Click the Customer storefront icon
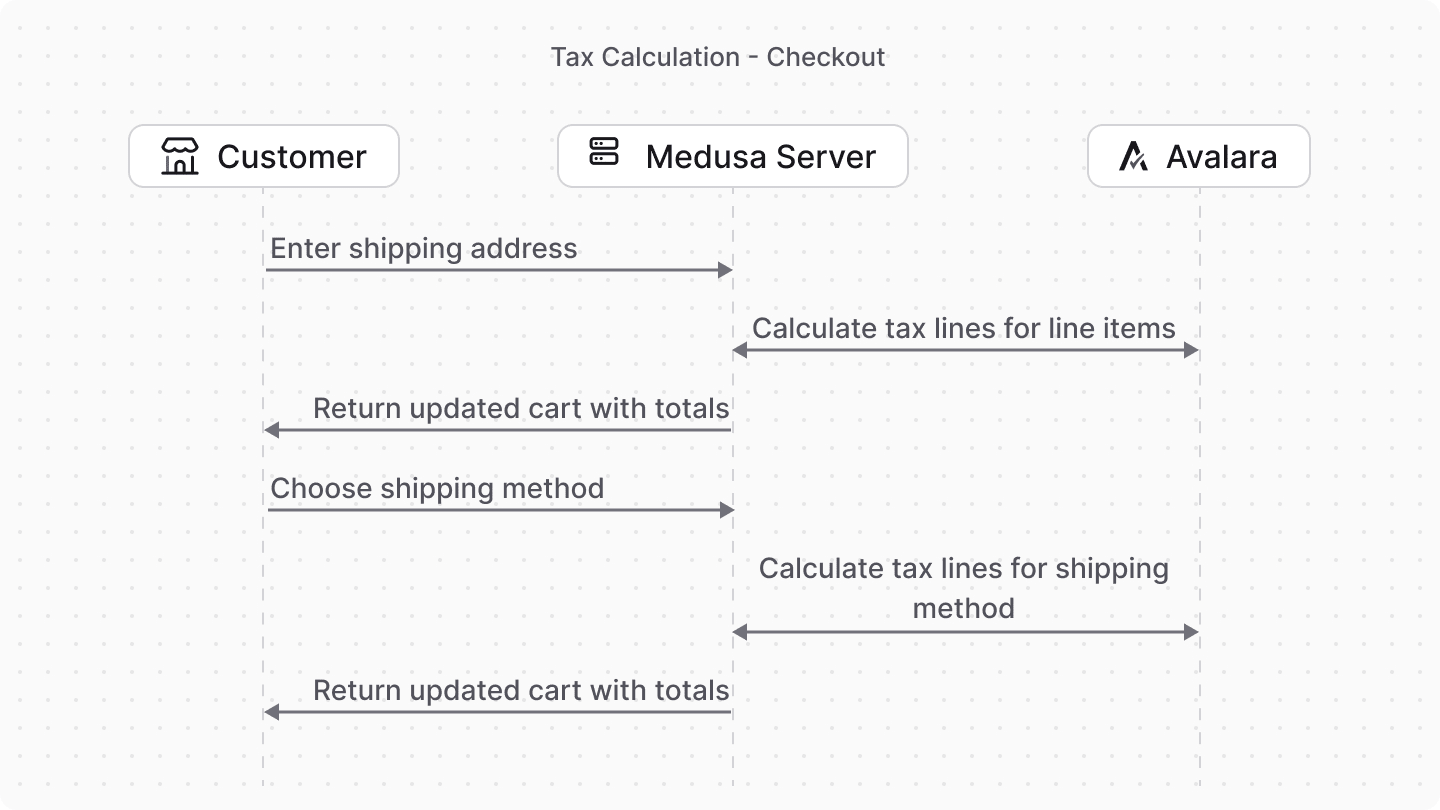The height and width of the screenshot is (810, 1440). (180, 157)
